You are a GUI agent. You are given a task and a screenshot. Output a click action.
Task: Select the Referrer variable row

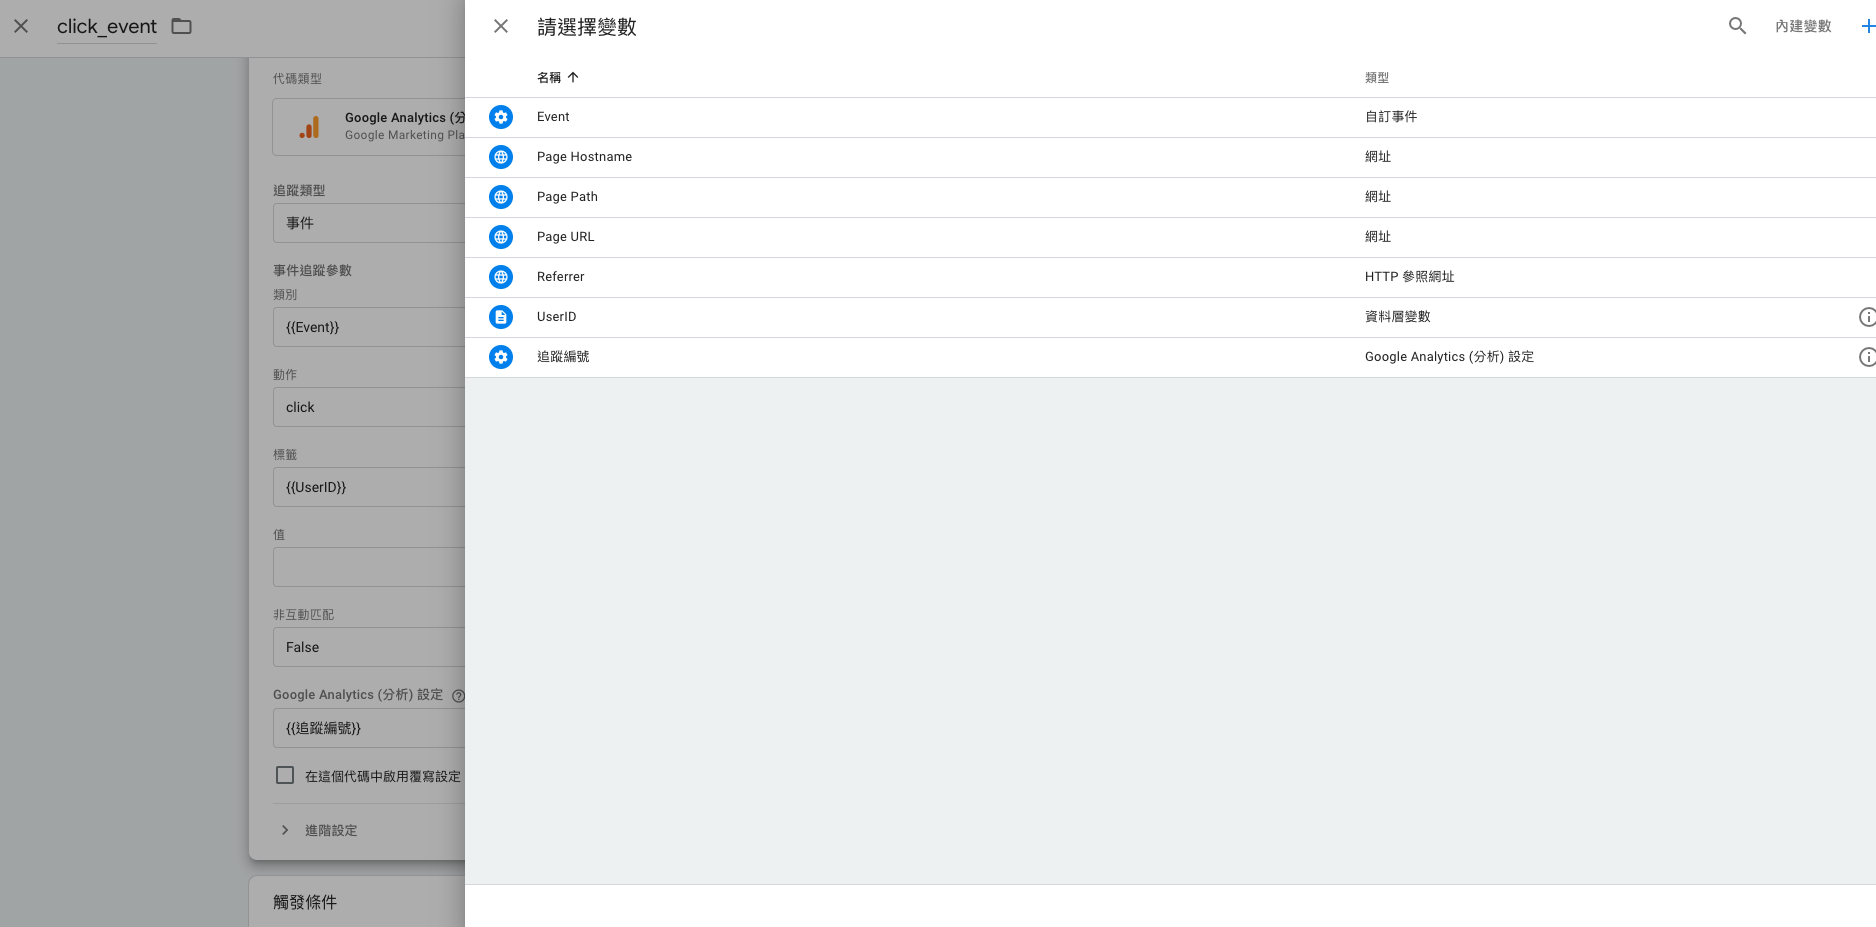coord(1170,277)
